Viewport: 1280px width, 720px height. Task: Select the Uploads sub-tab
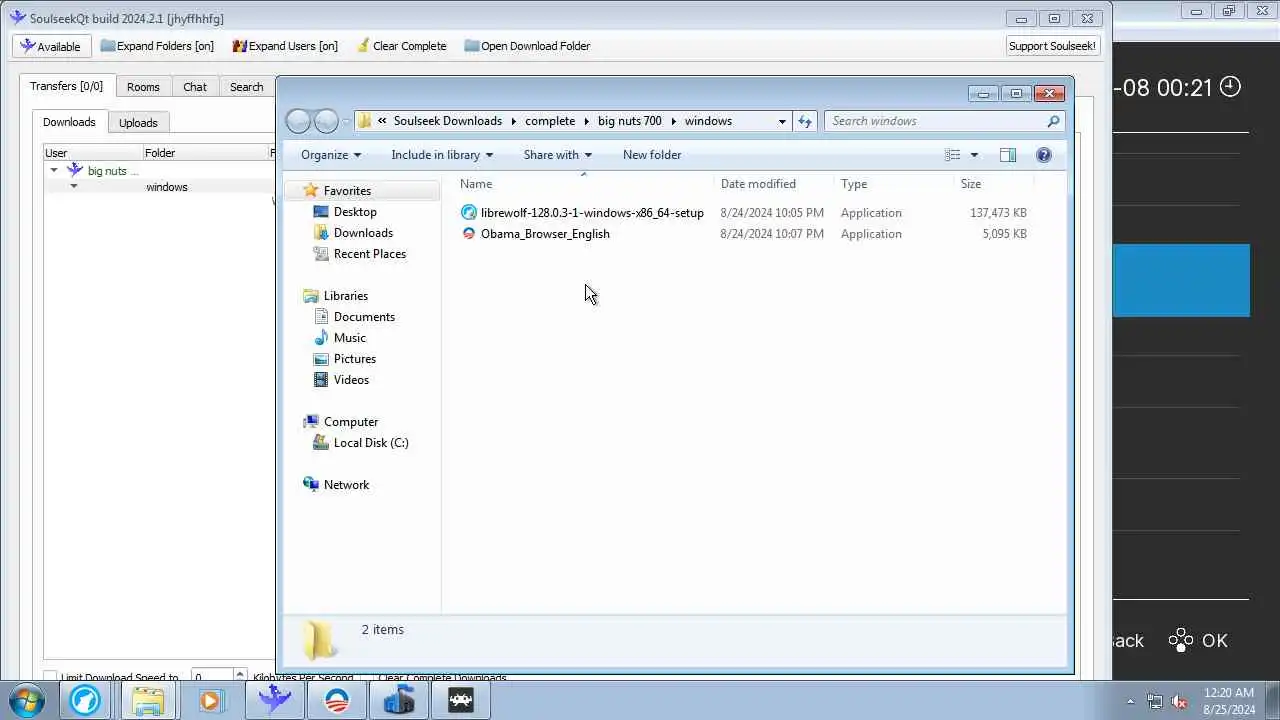click(x=138, y=123)
